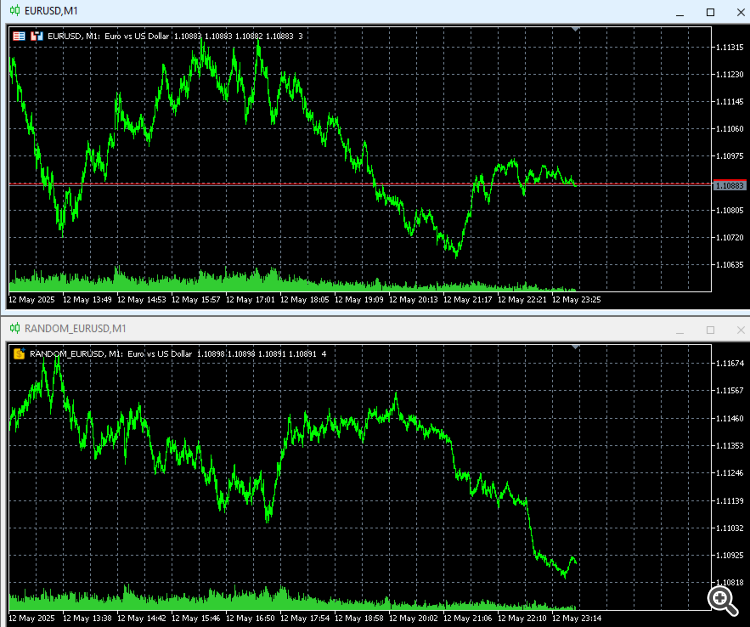
Task: Click the '12 May 19:09' time label
Action: (x=359, y=300)
